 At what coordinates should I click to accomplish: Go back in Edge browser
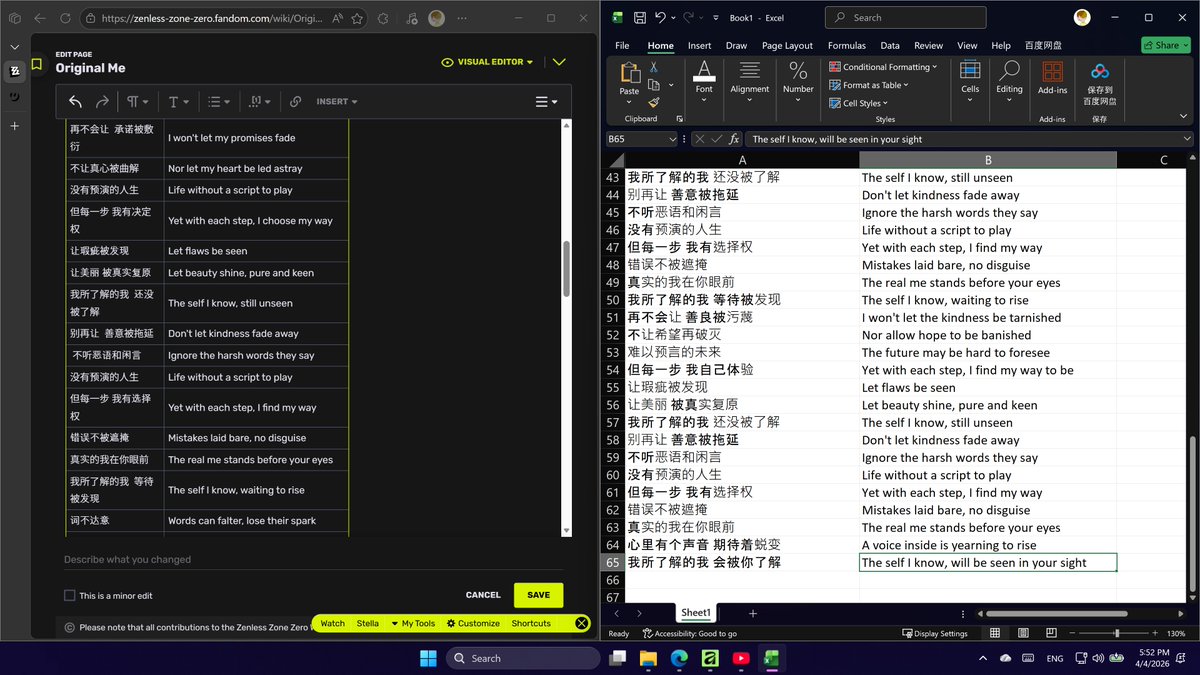(x=39, y=18)
